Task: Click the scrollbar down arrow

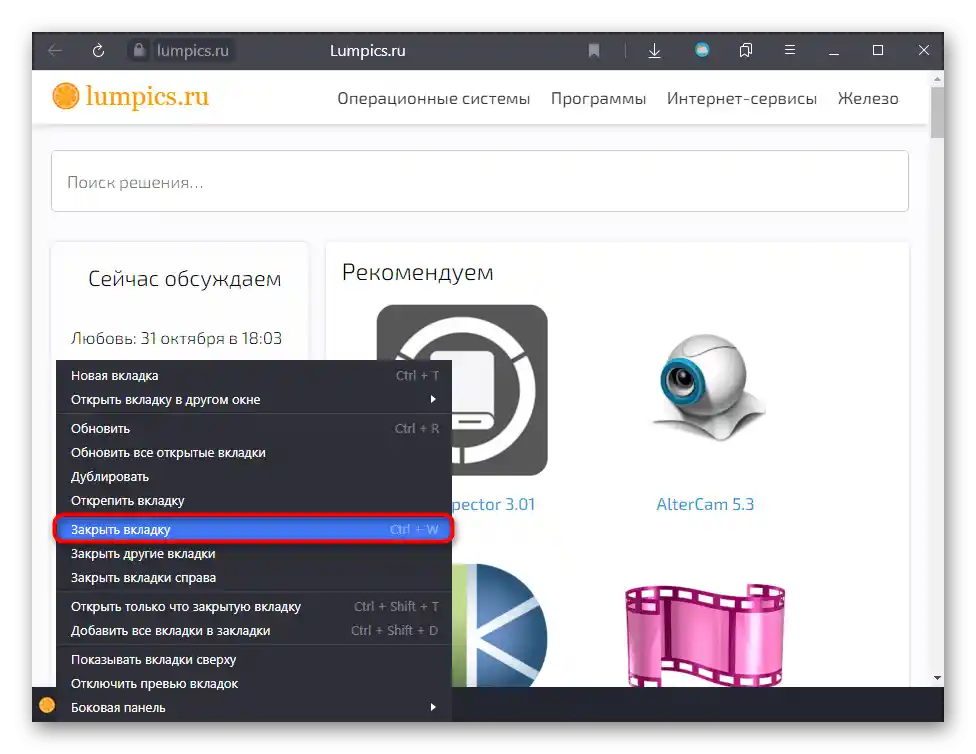Action: (937, 678)
